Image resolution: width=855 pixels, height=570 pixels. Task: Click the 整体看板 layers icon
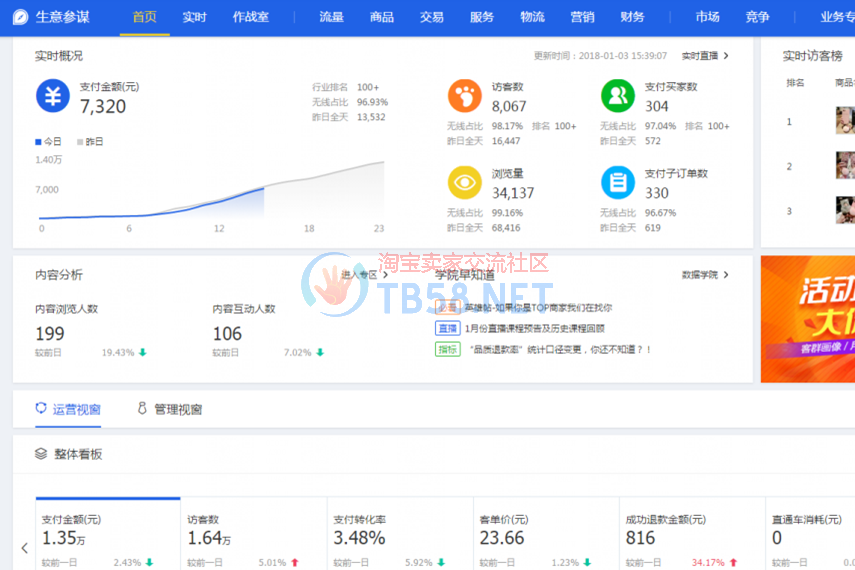(x=41, y=454)
